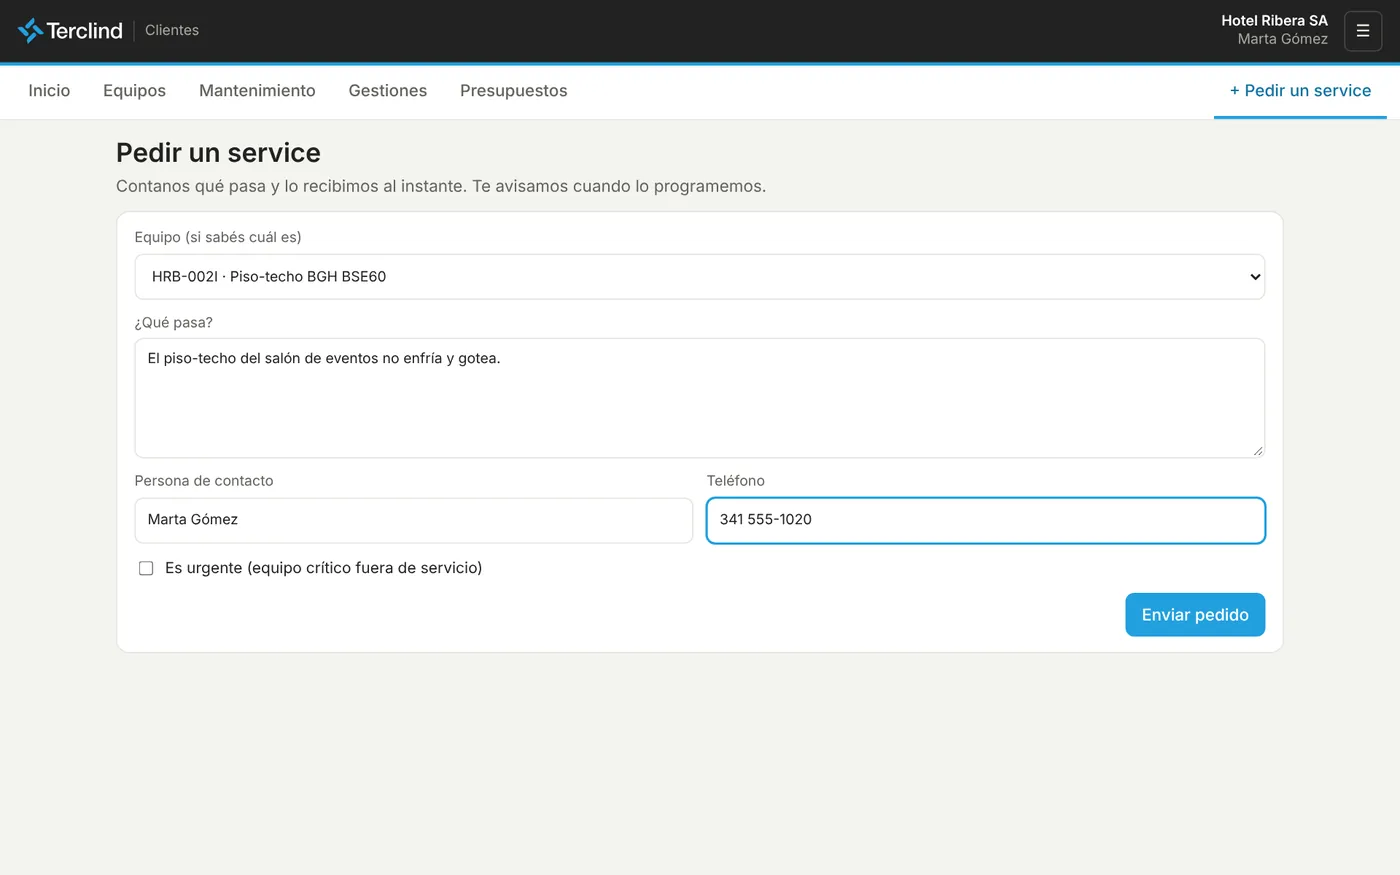This screenshot has width=1400, height=875.
Task: Submit with the Enviar pedido button
Action: click(x=1195, y=615)
